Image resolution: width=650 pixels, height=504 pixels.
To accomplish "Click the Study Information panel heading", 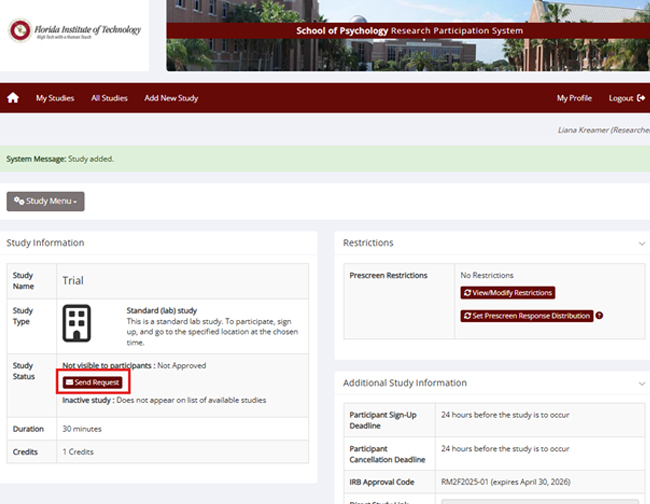I will (x=45, y=243).
